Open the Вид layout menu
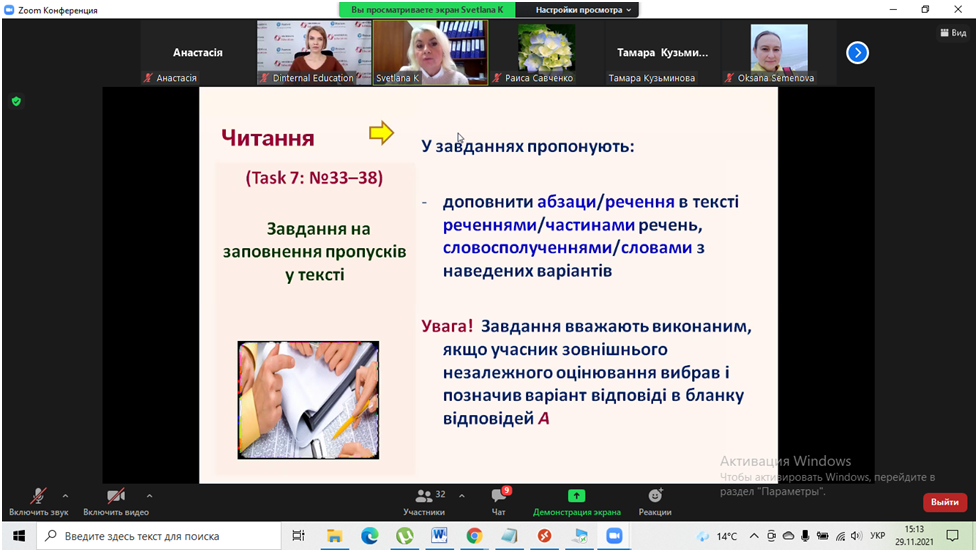978x552 pixels. (x=954, y=32)
